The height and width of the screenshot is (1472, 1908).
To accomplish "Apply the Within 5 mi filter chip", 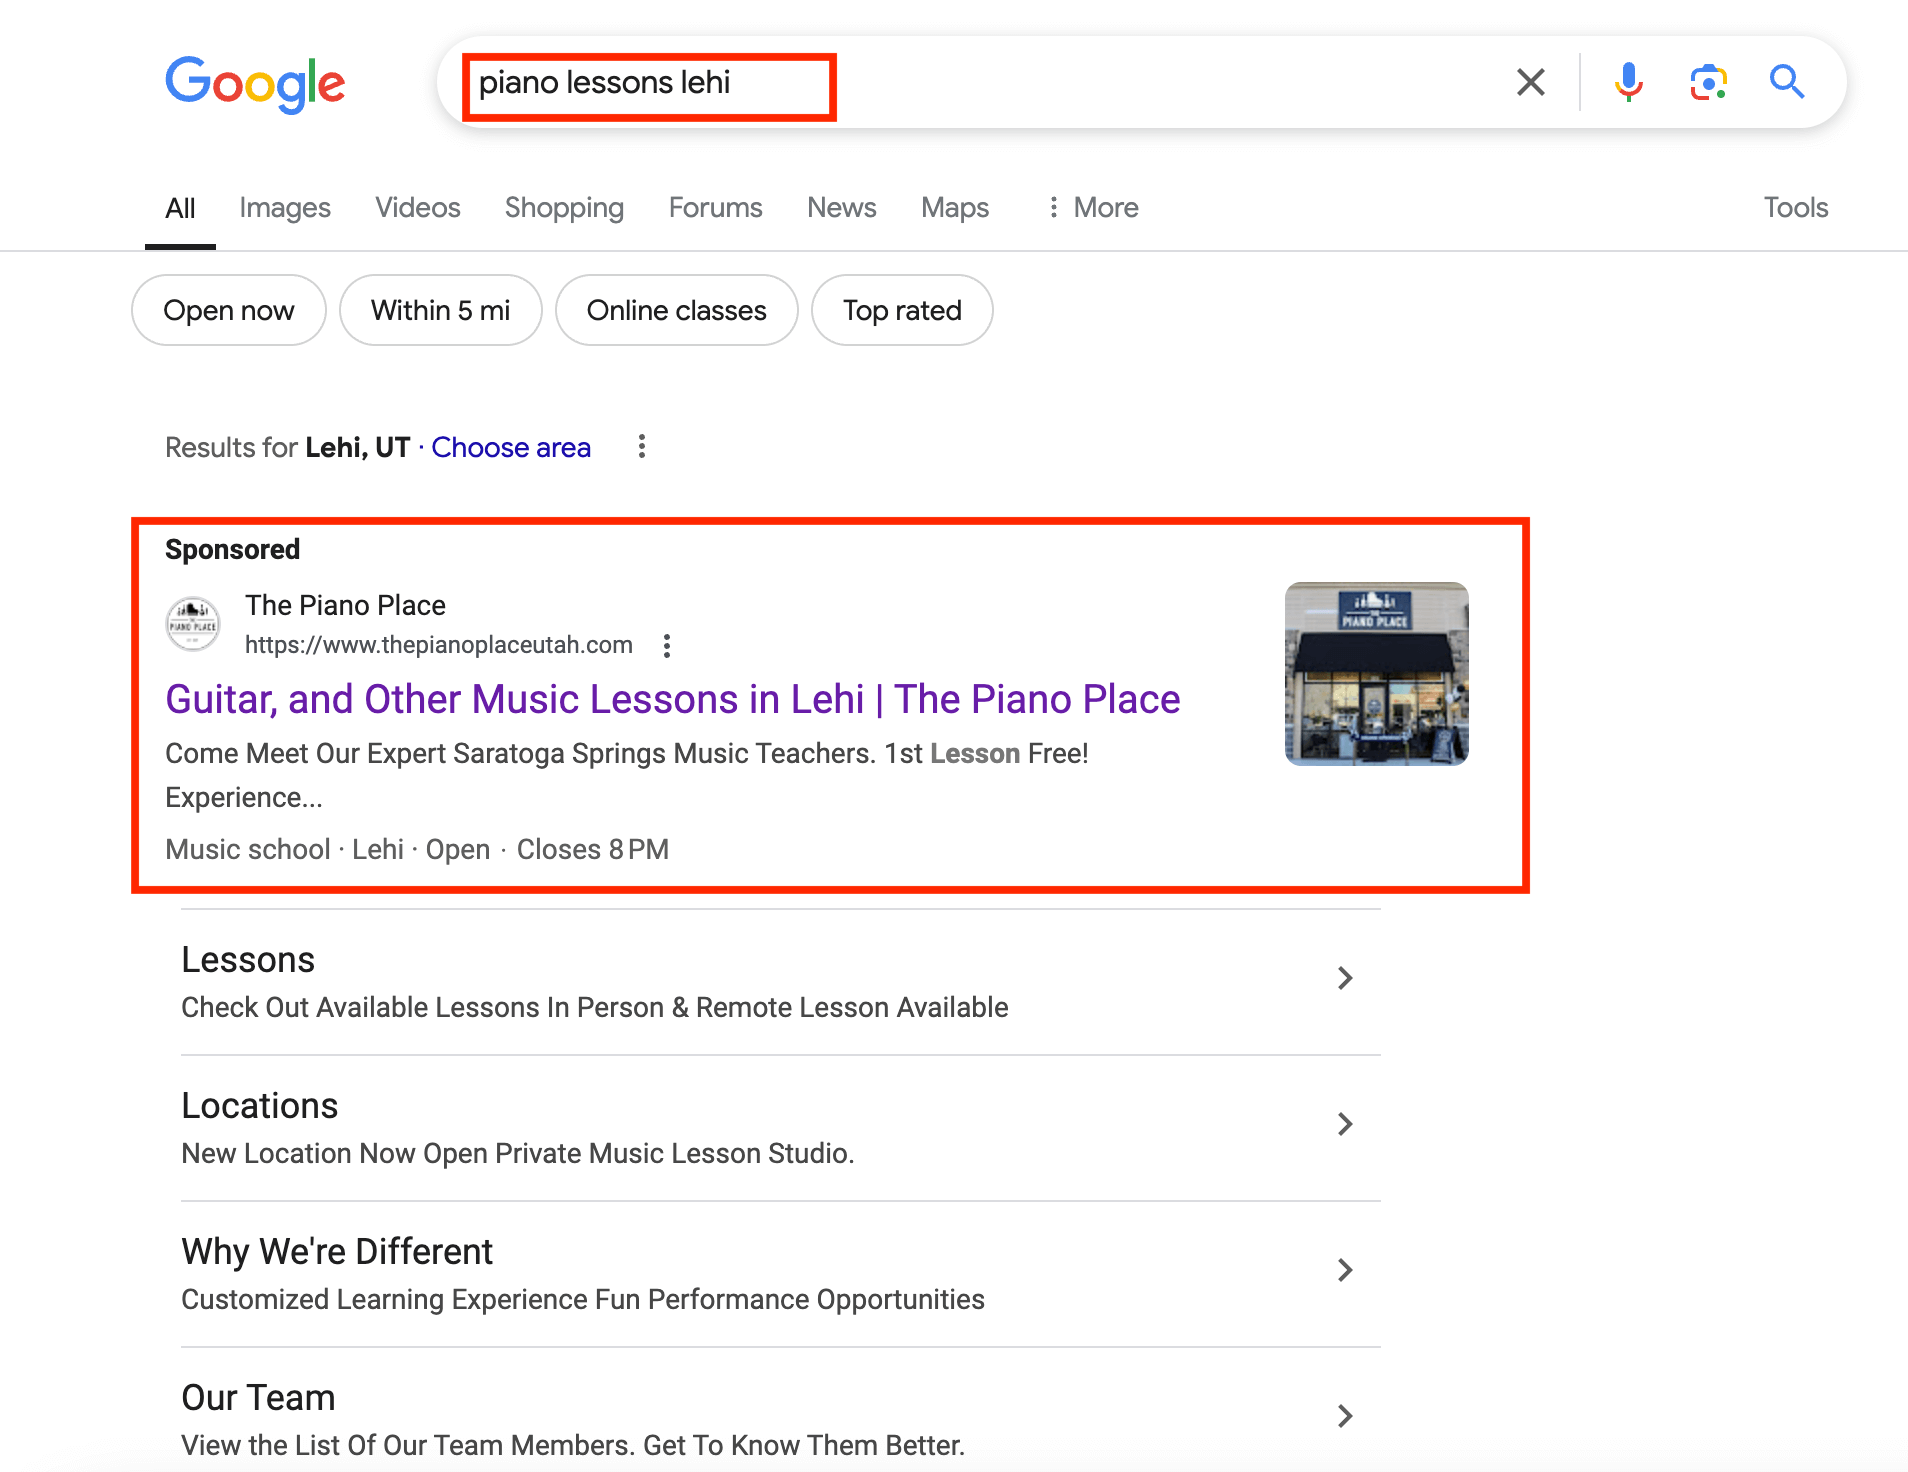I will pyautogui.click(x=441, y=310).
